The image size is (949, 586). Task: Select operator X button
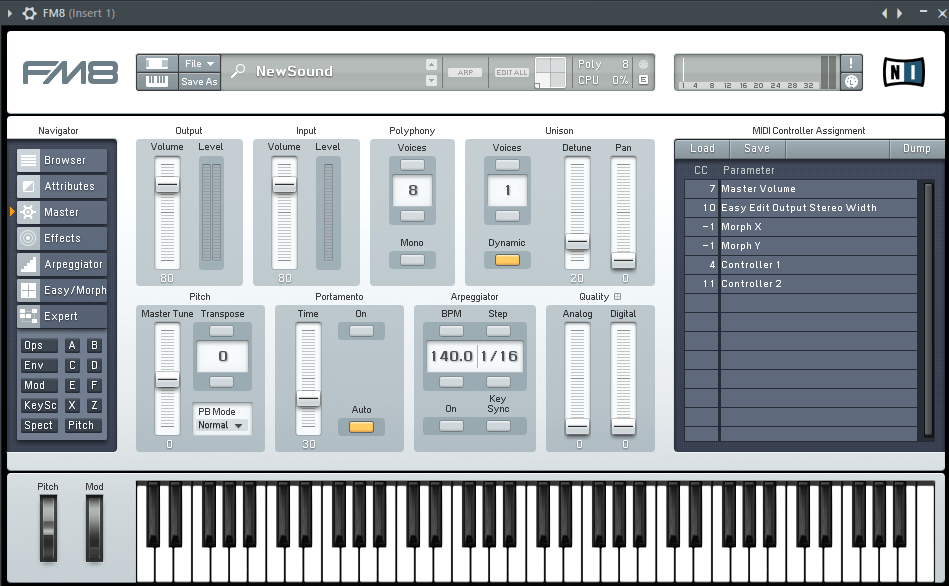point(72,406)
